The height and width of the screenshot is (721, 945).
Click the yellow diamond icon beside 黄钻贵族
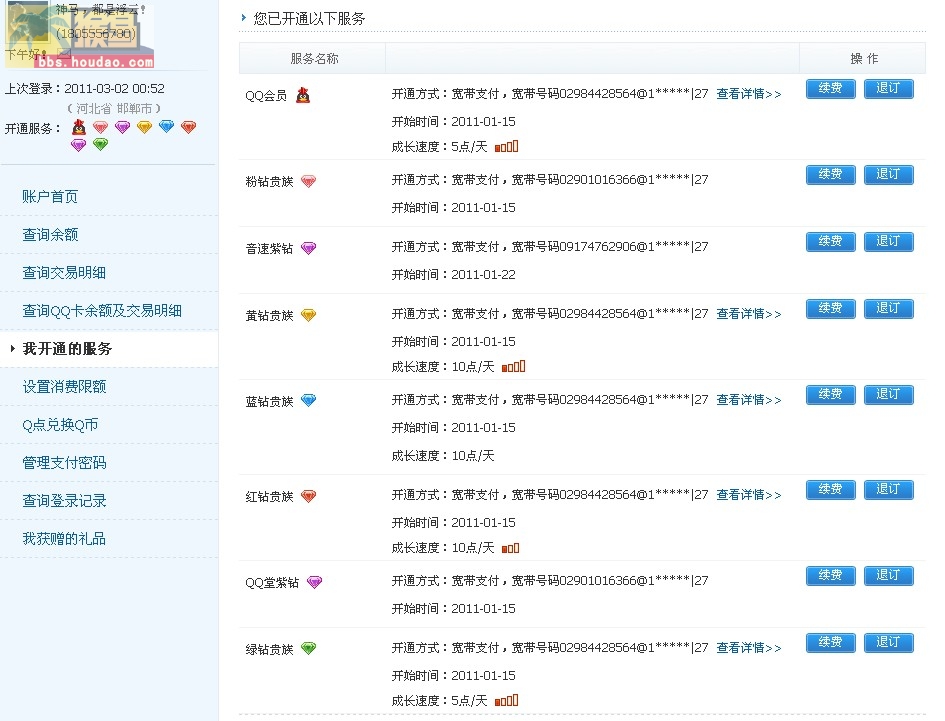(x=309, y=315)
